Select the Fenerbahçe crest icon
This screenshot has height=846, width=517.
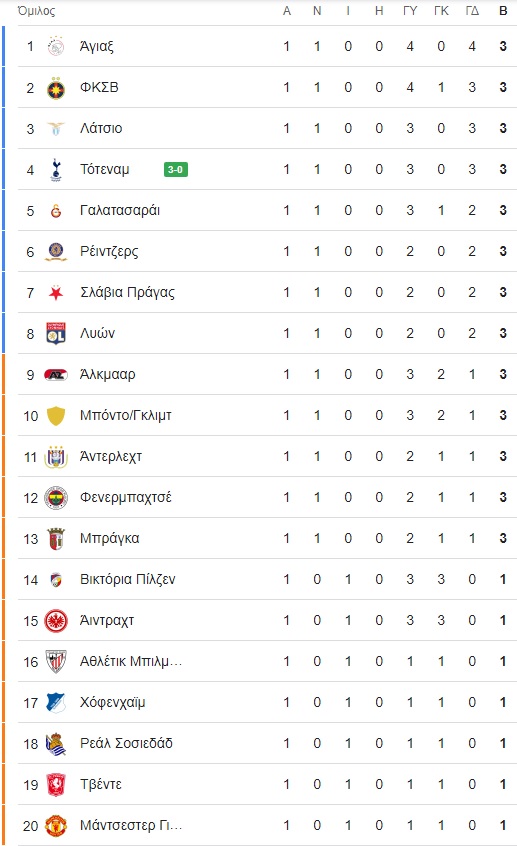click(x=56, y=497)
